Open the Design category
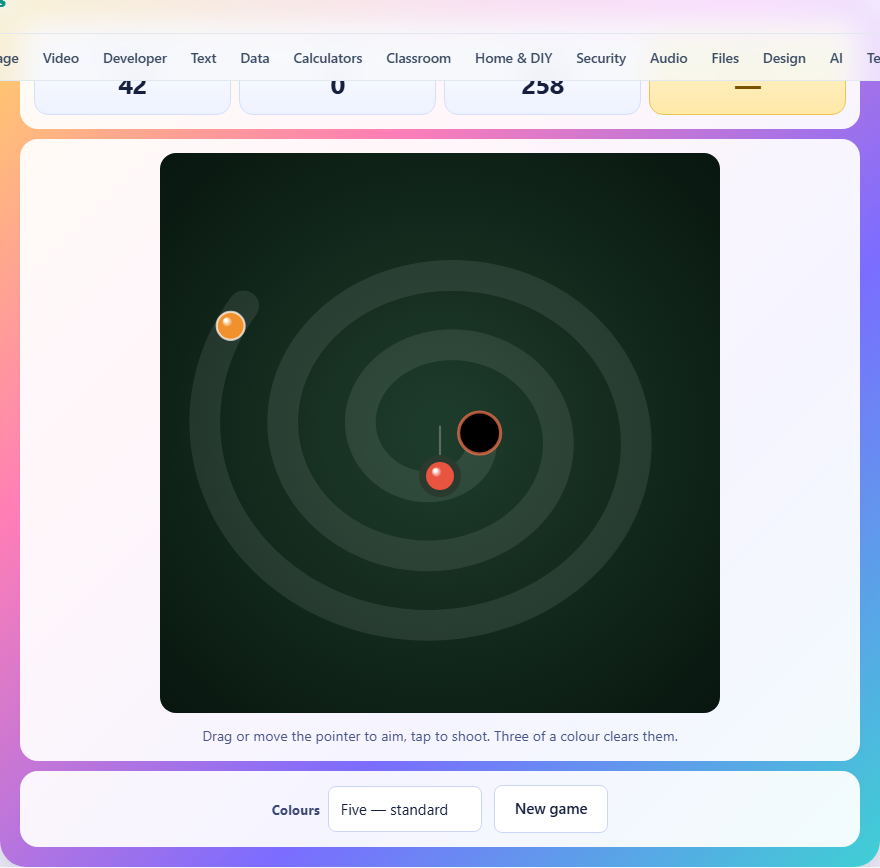This screenshot has height=868, width=880. pyautogui.click(x=784, y=58)
